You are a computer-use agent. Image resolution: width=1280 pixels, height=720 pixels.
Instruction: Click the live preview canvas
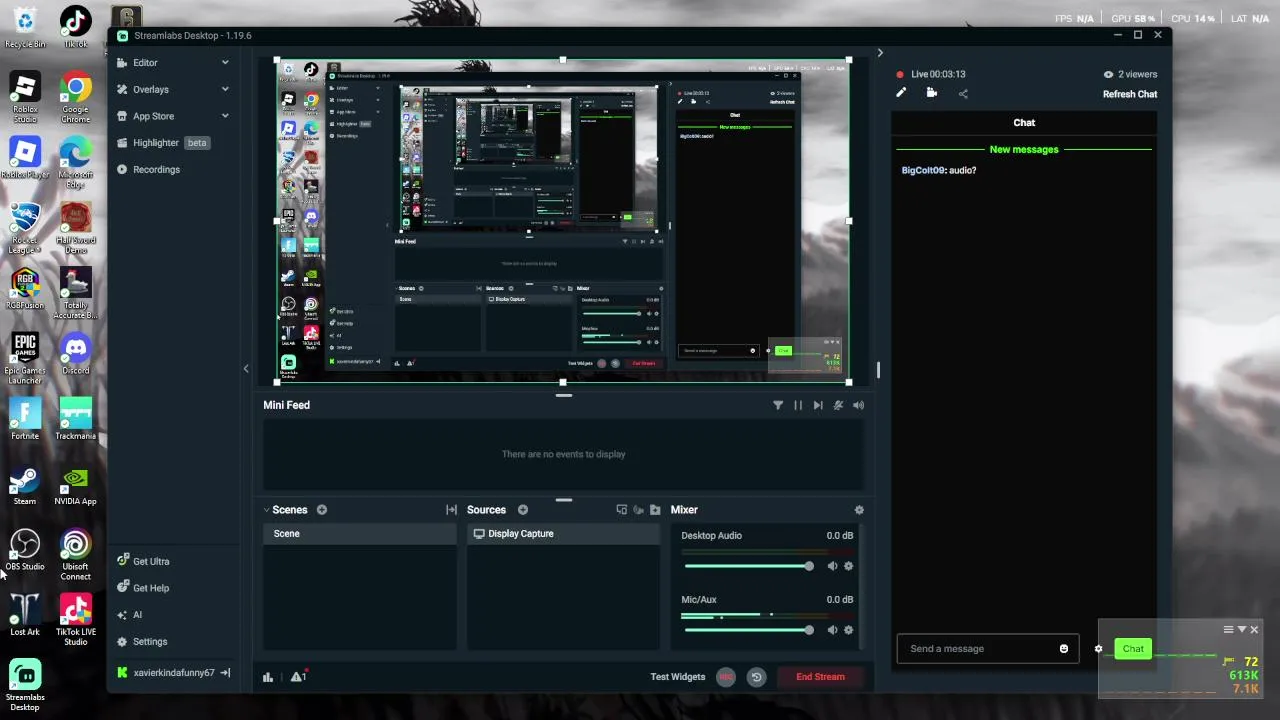point(563,221)
